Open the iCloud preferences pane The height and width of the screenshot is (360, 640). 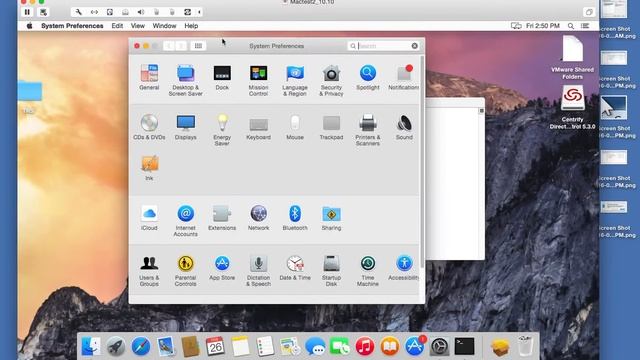click(x=149, y=218)
